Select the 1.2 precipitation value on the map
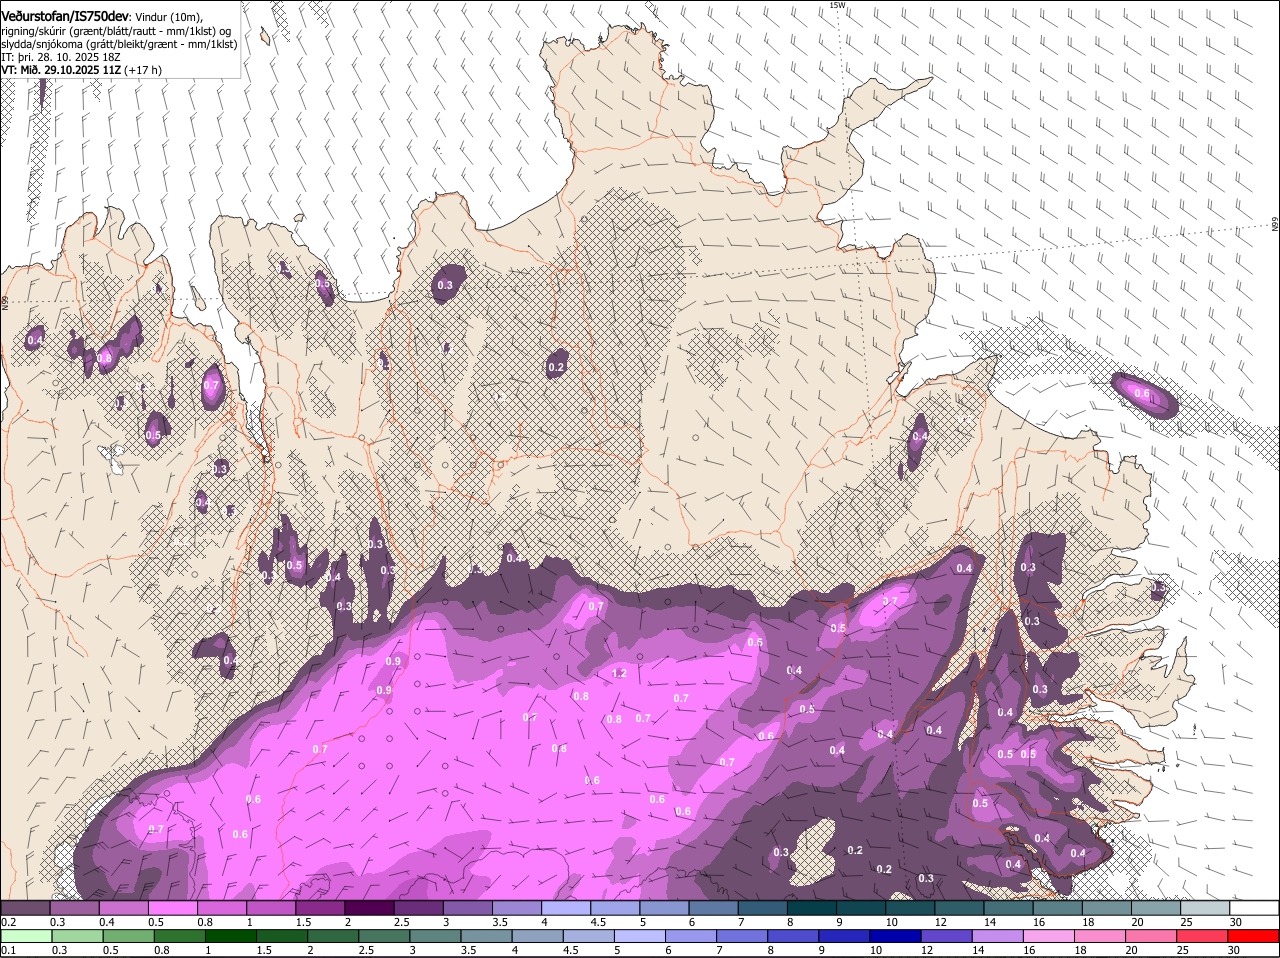This screenshot has height=958, width=1280. tap(619, 674)
